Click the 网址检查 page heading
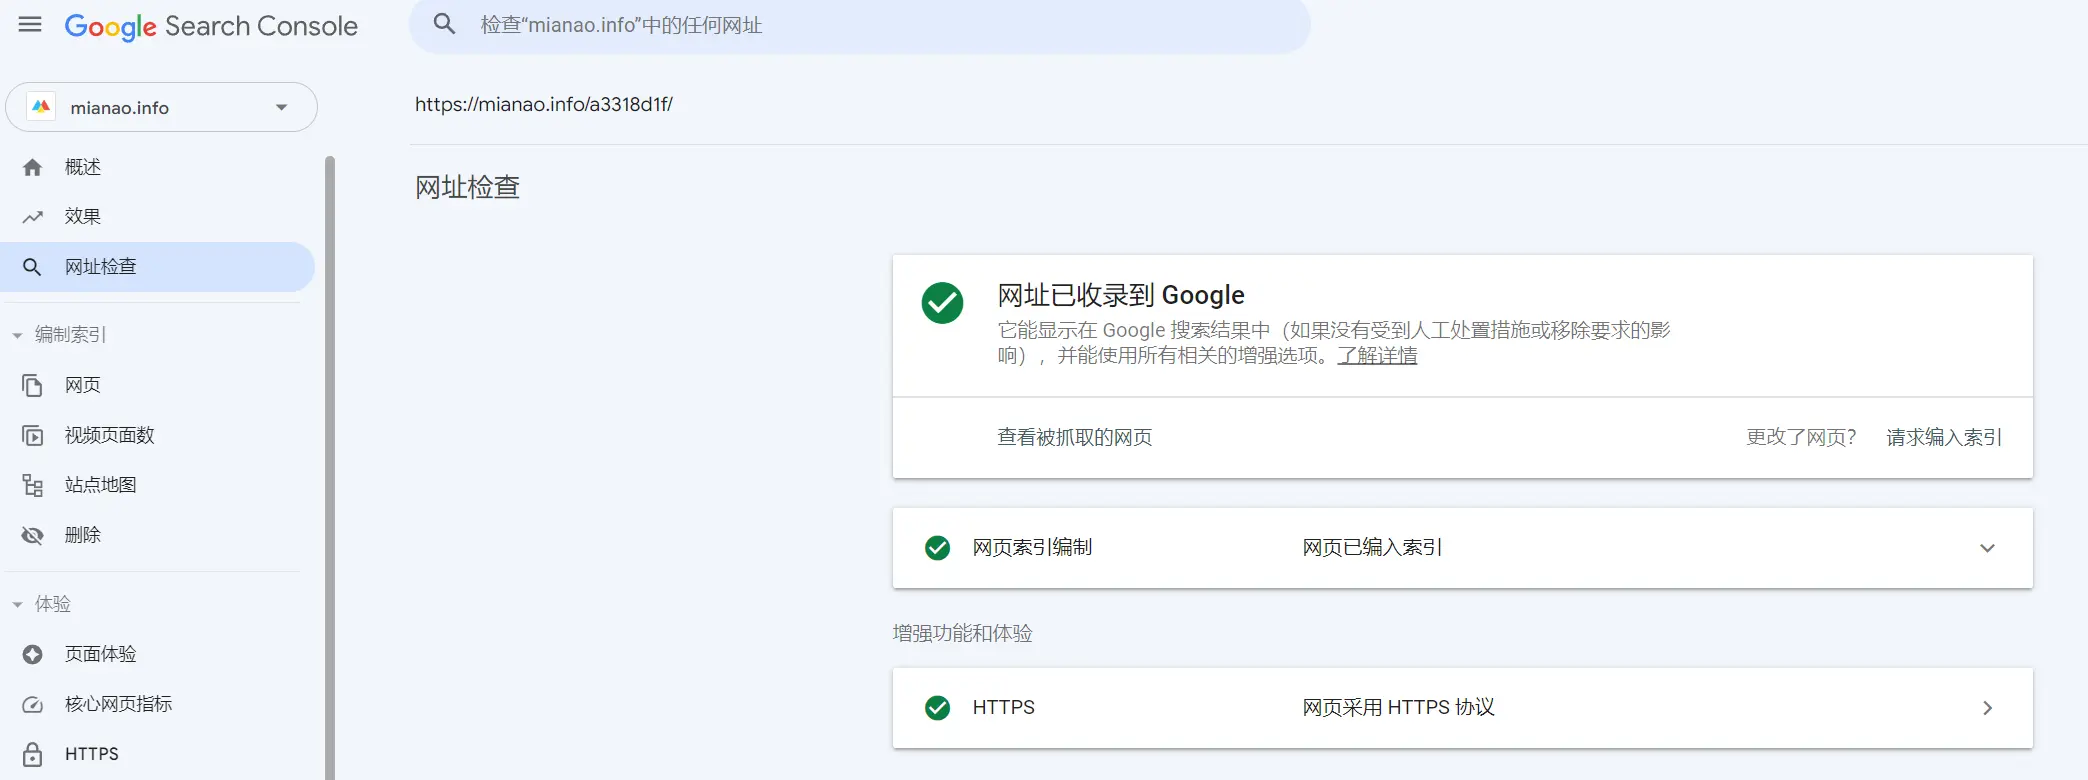Image resolution: width=2088 pixels, height=780 pixels. point(468,187)
